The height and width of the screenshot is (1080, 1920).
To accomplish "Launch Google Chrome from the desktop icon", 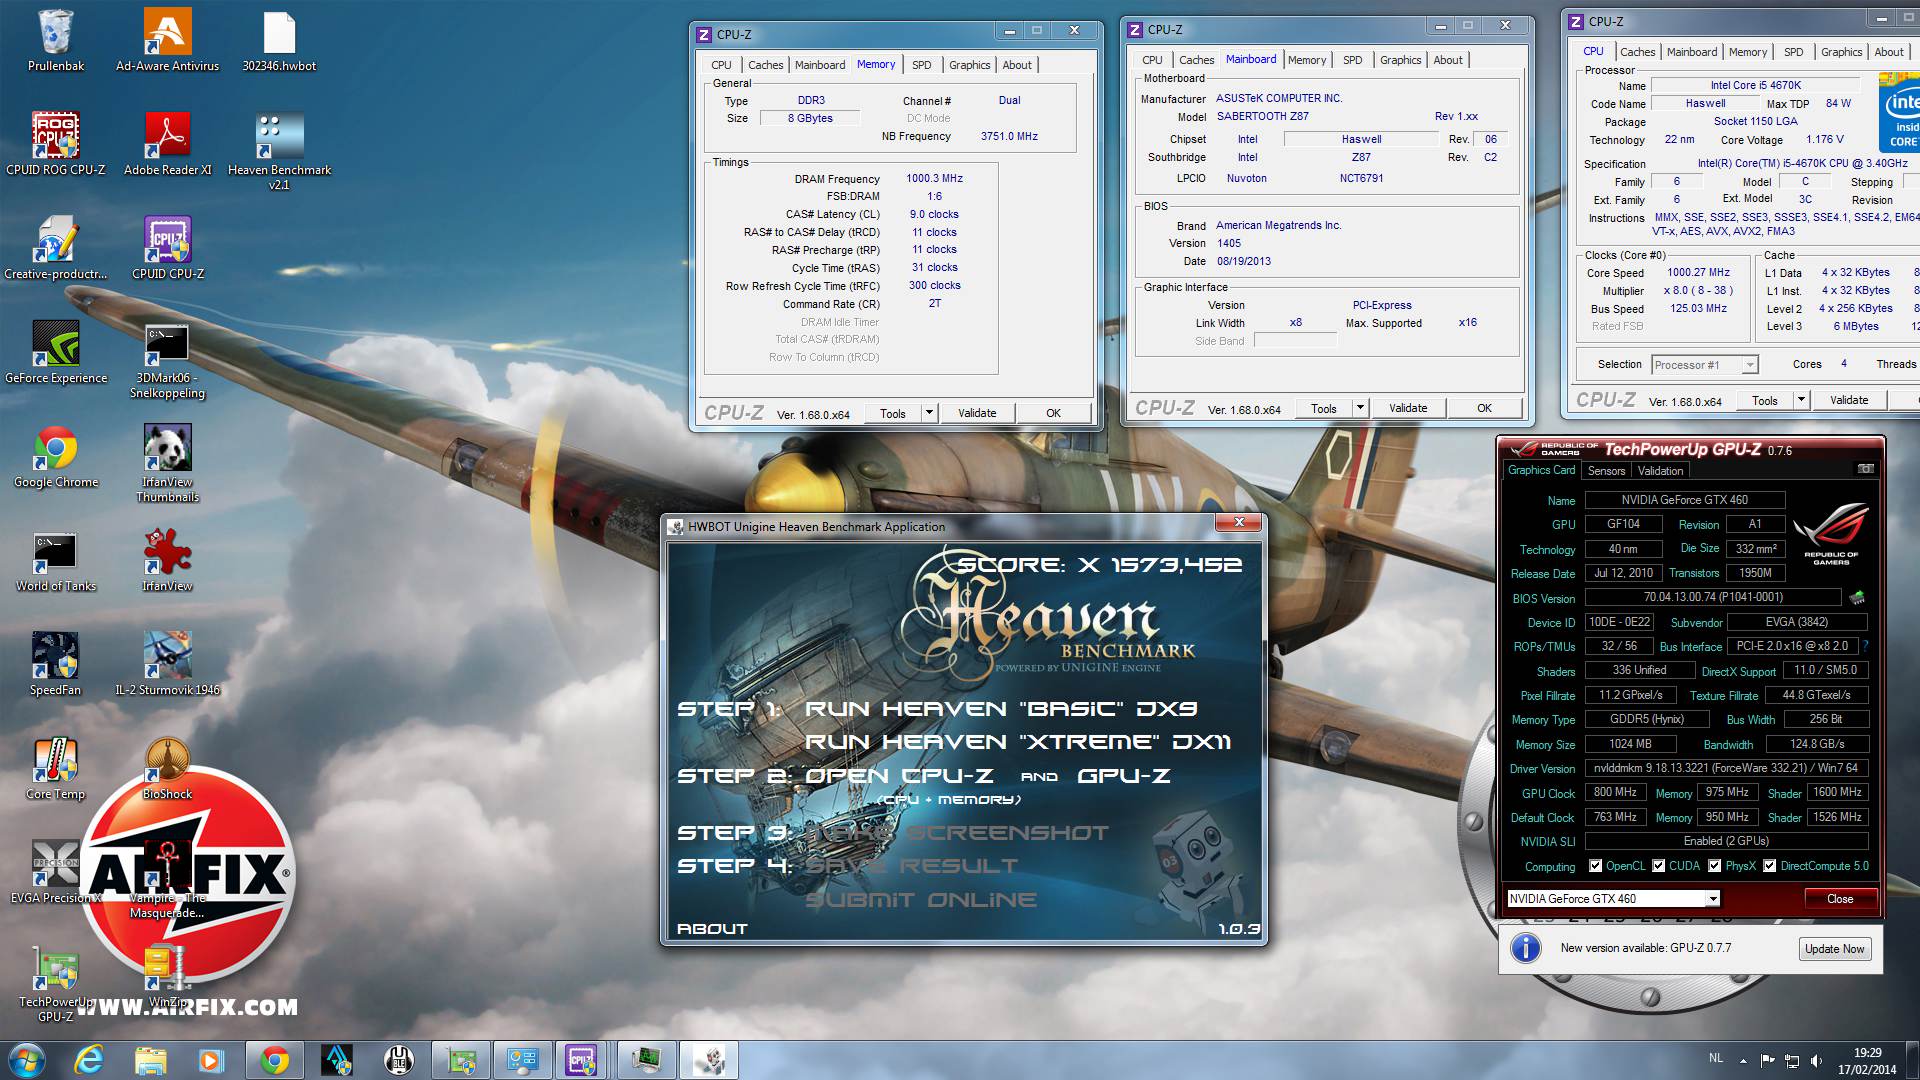I will (x=56, y=456).
